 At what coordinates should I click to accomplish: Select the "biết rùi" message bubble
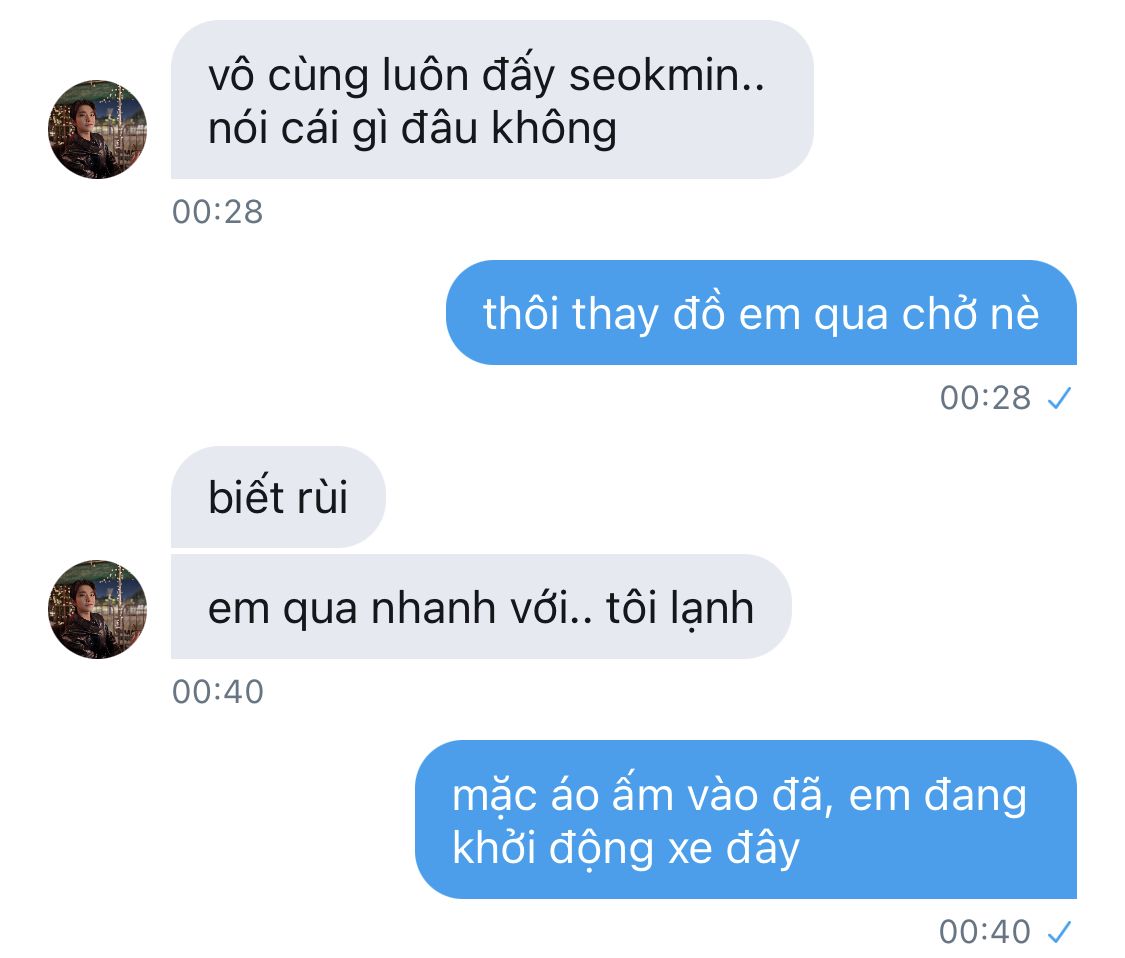click(278, 497)
